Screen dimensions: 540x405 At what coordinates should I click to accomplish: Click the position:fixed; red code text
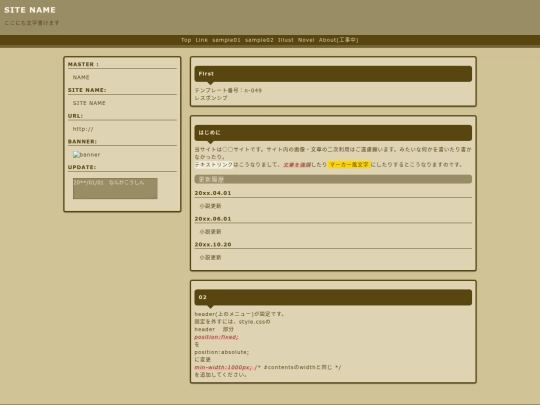[x=216, y=337]
